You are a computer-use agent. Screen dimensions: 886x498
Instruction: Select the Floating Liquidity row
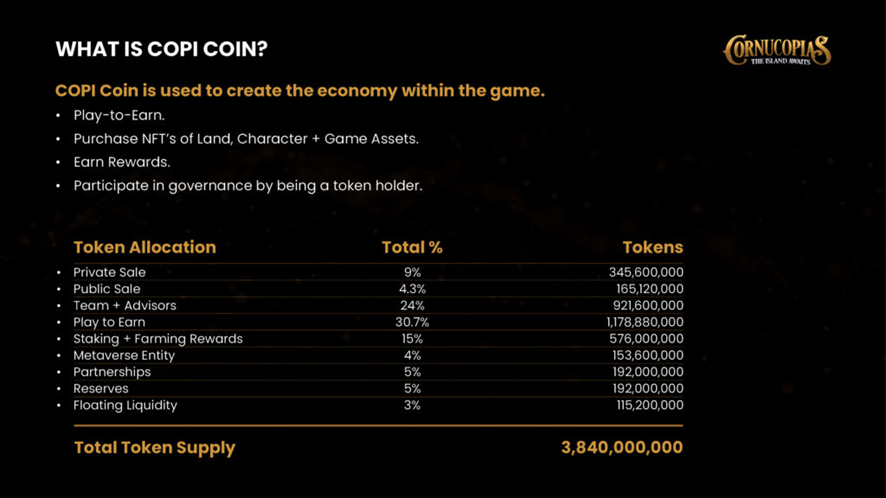coord(378,405)
